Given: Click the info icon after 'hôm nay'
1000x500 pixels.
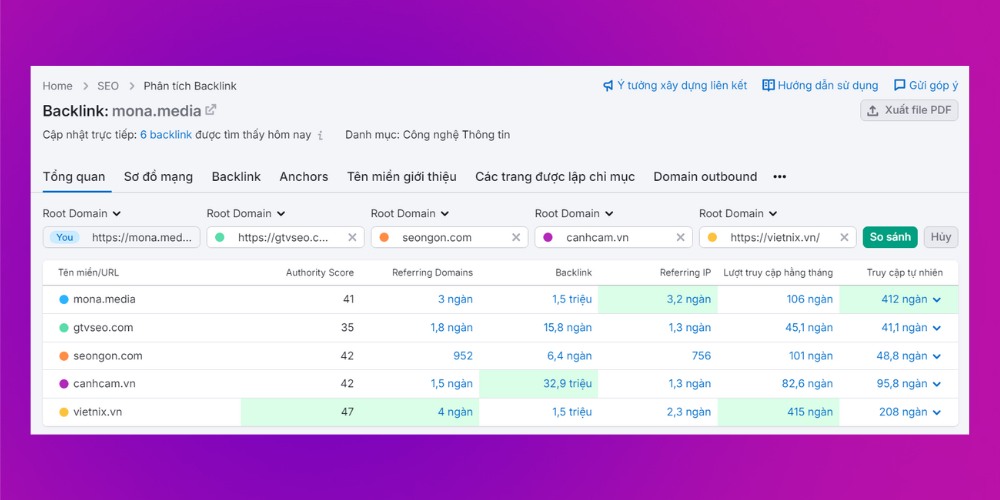Looking at the screenshot, I should (x=320, y=135).
